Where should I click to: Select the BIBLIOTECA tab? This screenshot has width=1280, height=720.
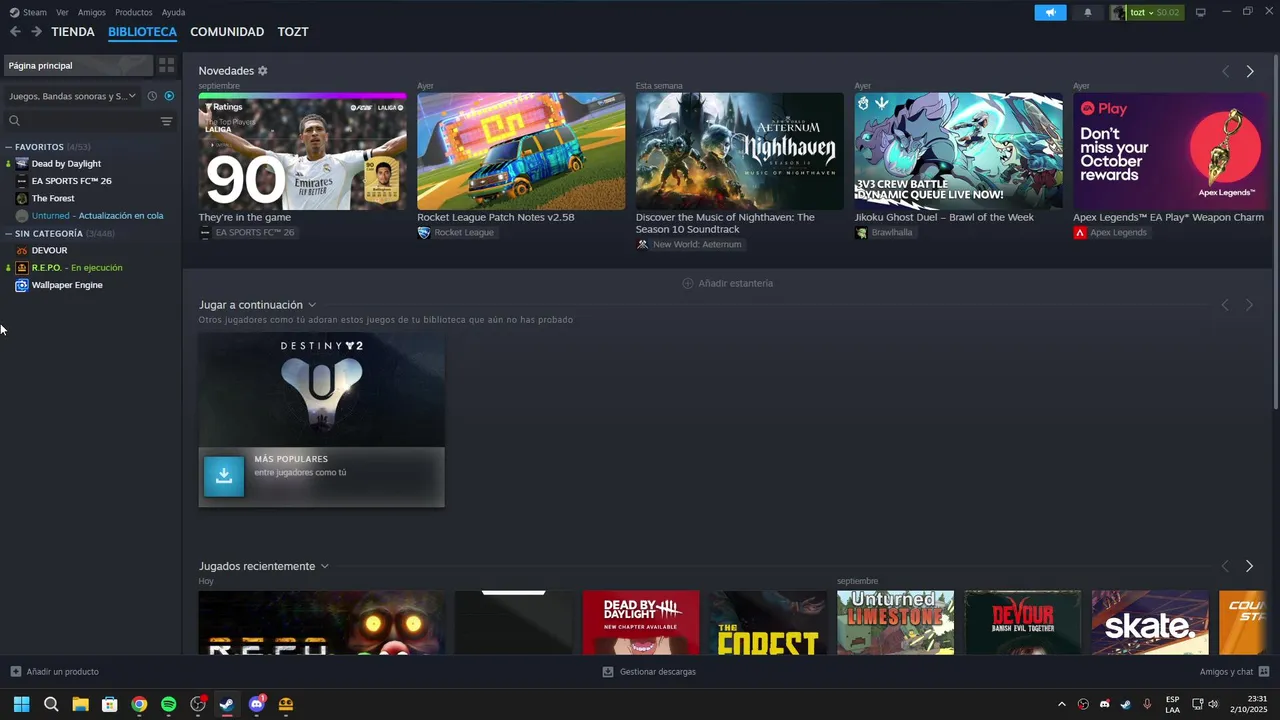pyautogui.click(x=142, y=32)
